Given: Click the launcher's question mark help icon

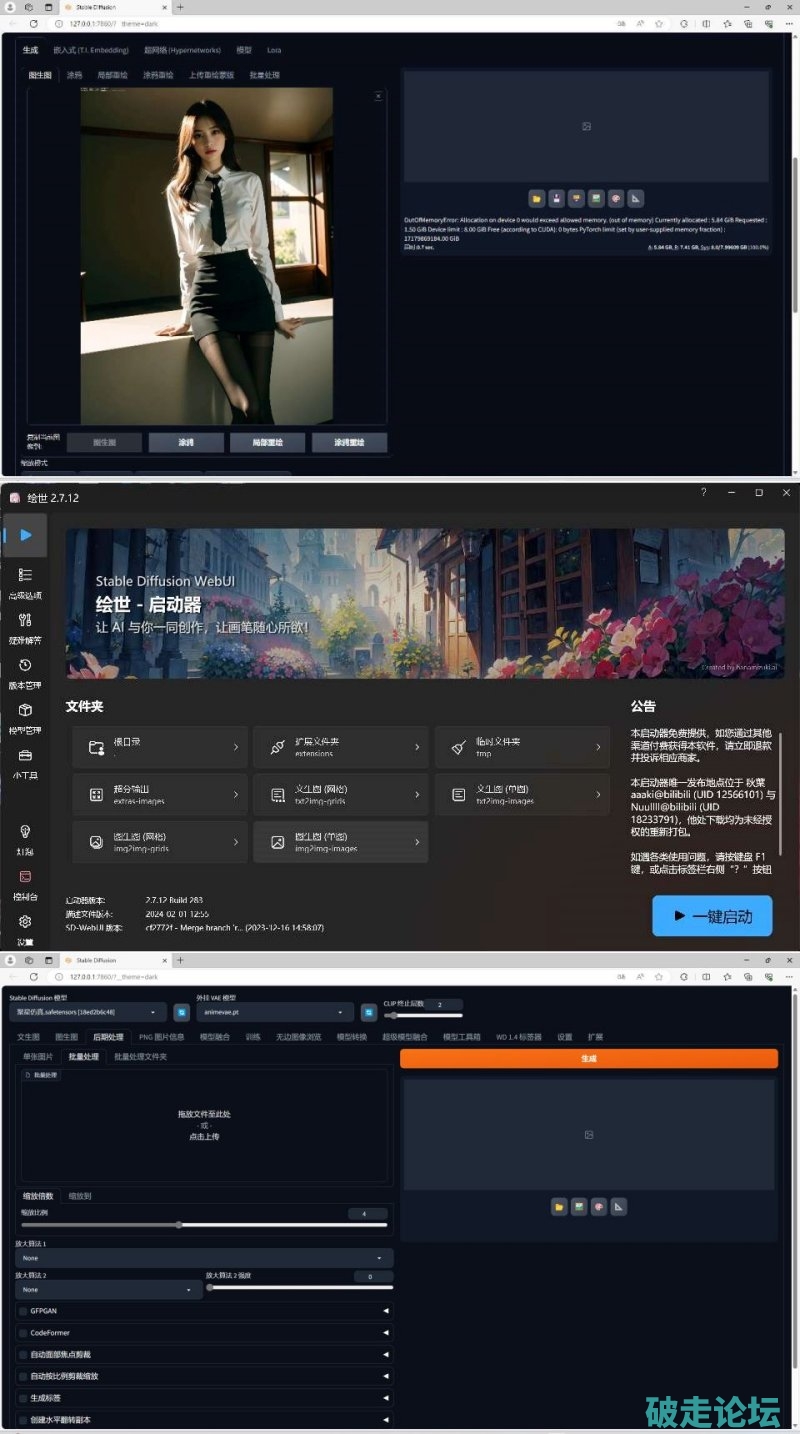Looking at the screenshot, I should [x=703, y=493].
